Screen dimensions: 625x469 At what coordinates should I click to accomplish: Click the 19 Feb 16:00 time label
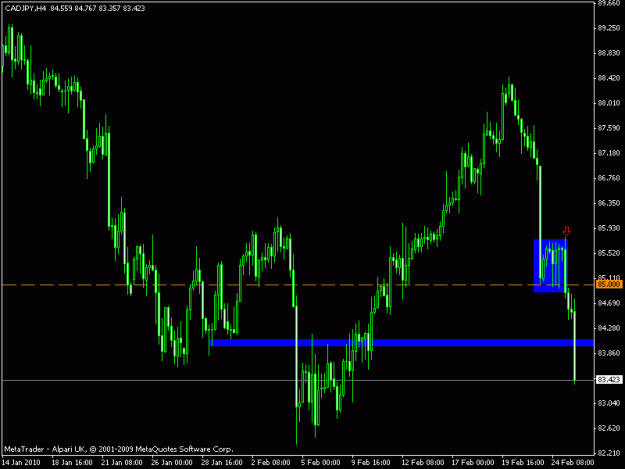(523, 463)
